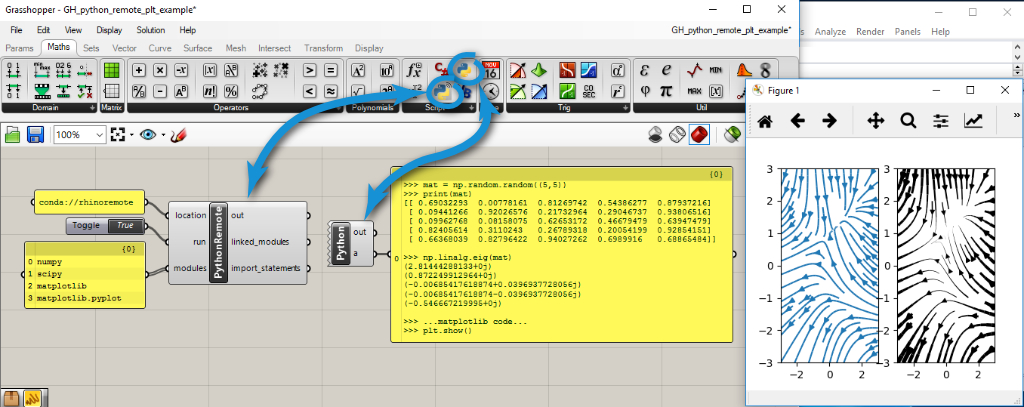Click the zoom extents canvas icon

[117, 135]
